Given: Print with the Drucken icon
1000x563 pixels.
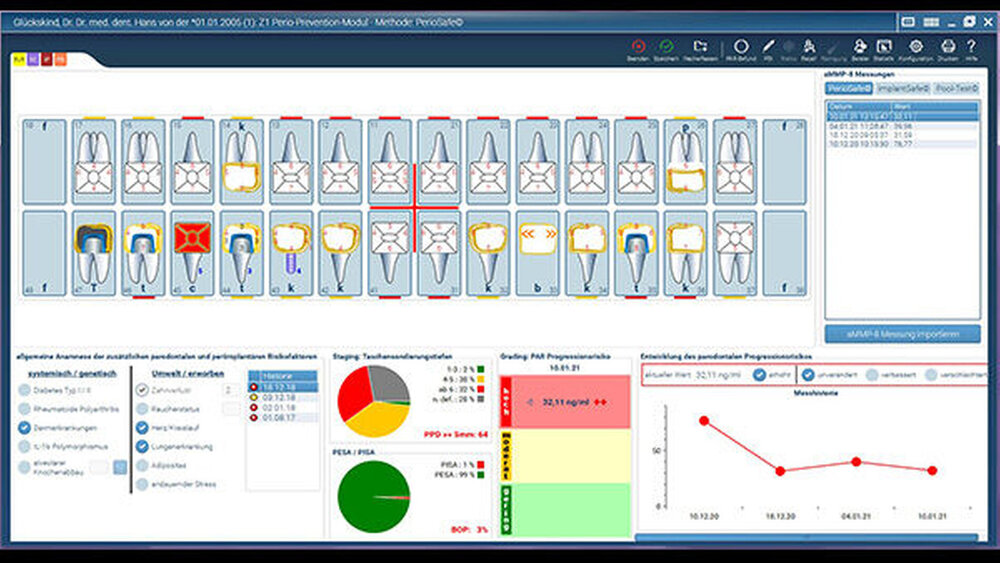Looking at the screenshot, I should pyautogui.click(x=947, y=47).
